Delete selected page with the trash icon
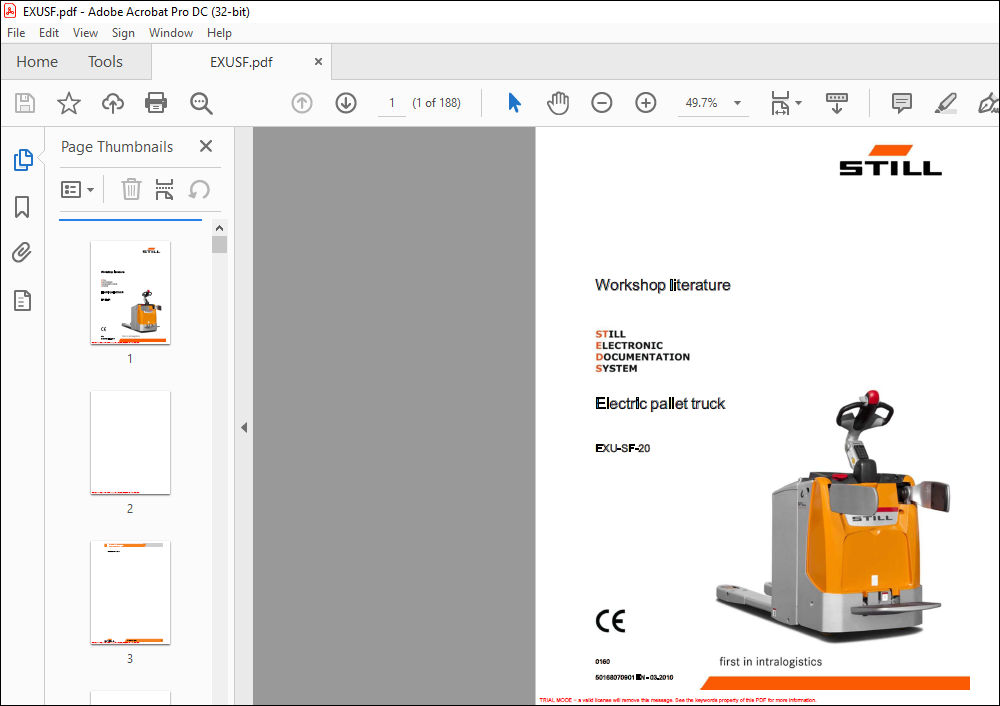Screen dimensions: 1000x706 click(131, 189)
